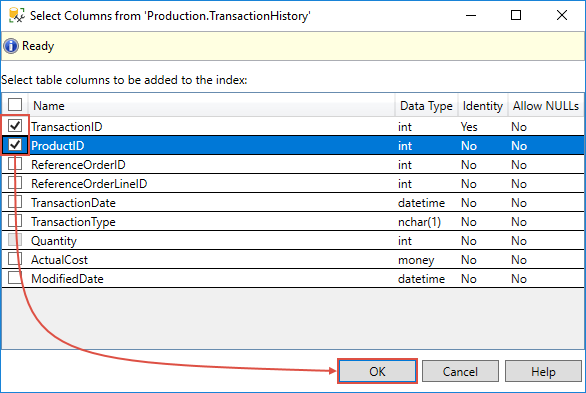Click the dialog window icon in title bar
The height and width of the screenshot is (393, 586).
pos(16,16)
